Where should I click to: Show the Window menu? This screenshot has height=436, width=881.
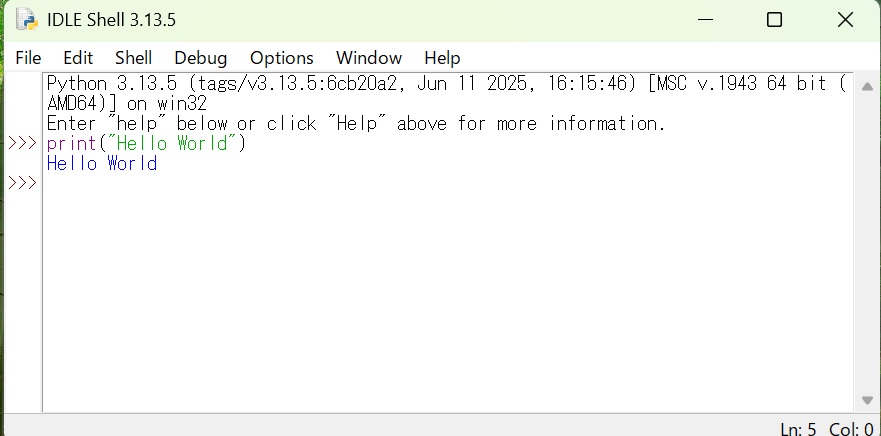click(368, 58)
